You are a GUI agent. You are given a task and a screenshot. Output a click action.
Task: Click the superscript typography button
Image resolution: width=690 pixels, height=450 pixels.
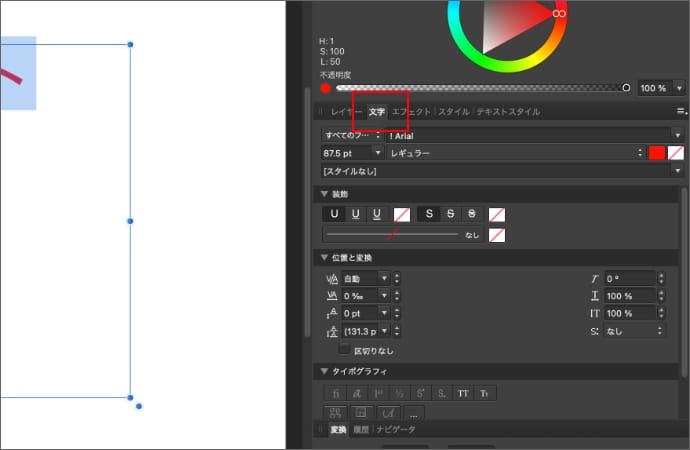pyautogui.click(x=420, y=393)
